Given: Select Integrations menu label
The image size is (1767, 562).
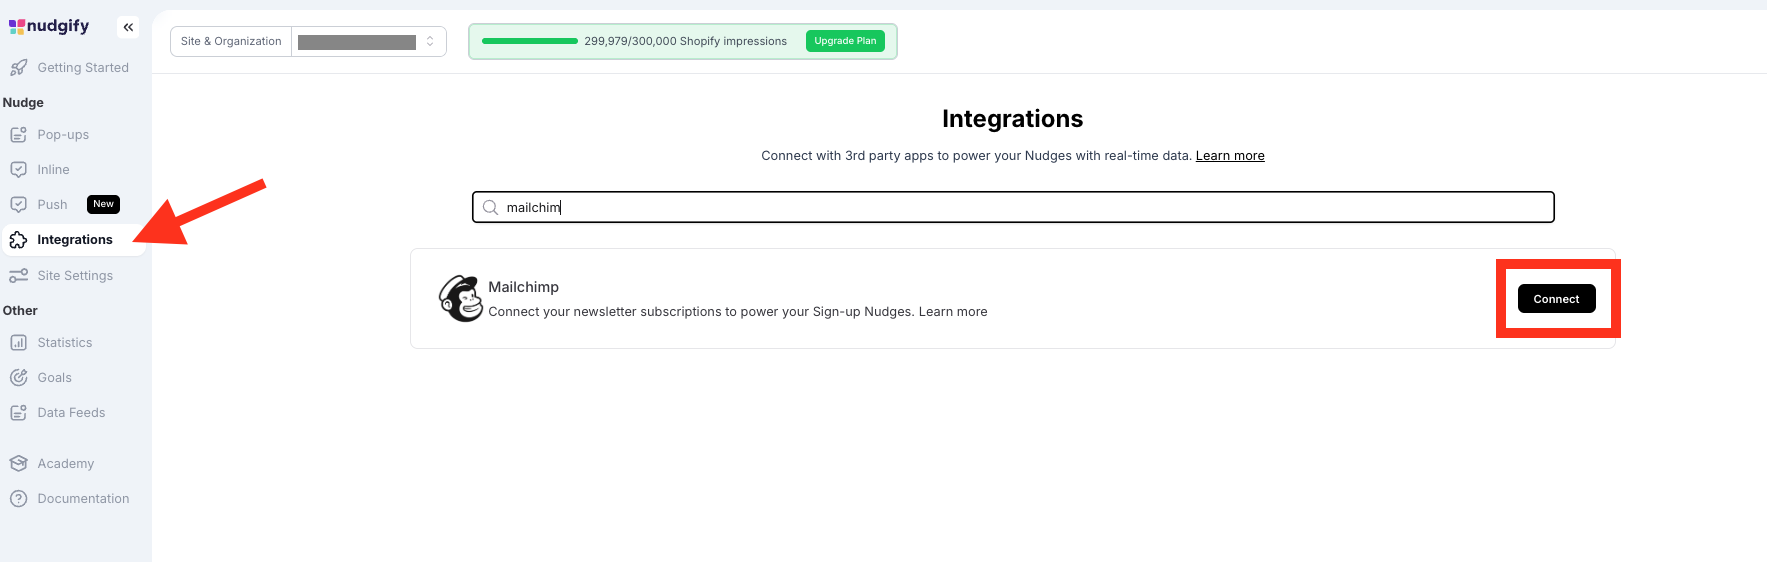Looking at the screenshot, I should tap(75, 240).
